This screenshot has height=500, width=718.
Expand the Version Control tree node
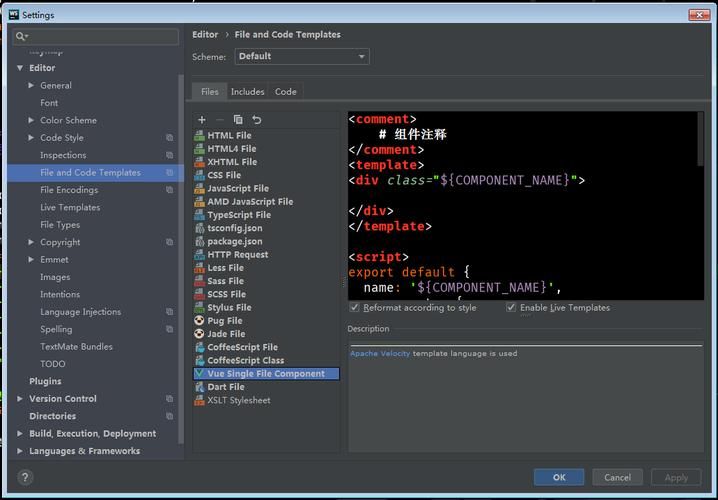point(21,399)
